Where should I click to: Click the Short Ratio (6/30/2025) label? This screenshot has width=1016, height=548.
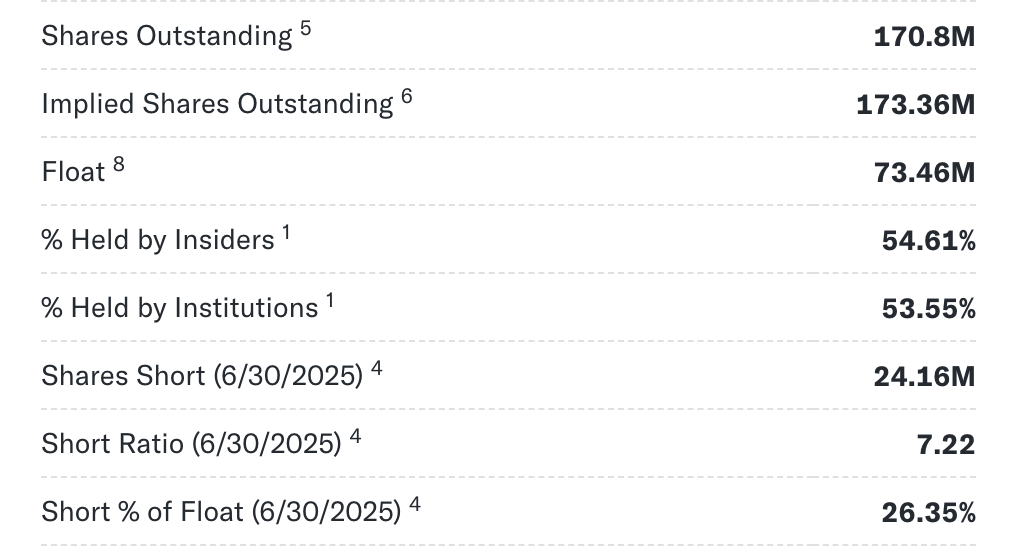pyautogui.click(x=191, y=444)
